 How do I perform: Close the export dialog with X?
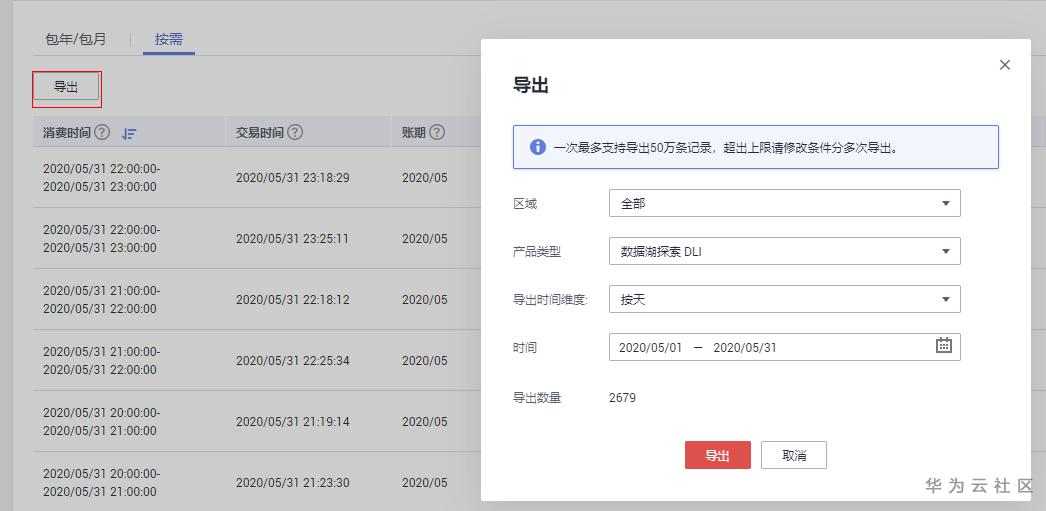click(x=1005, y=65)
